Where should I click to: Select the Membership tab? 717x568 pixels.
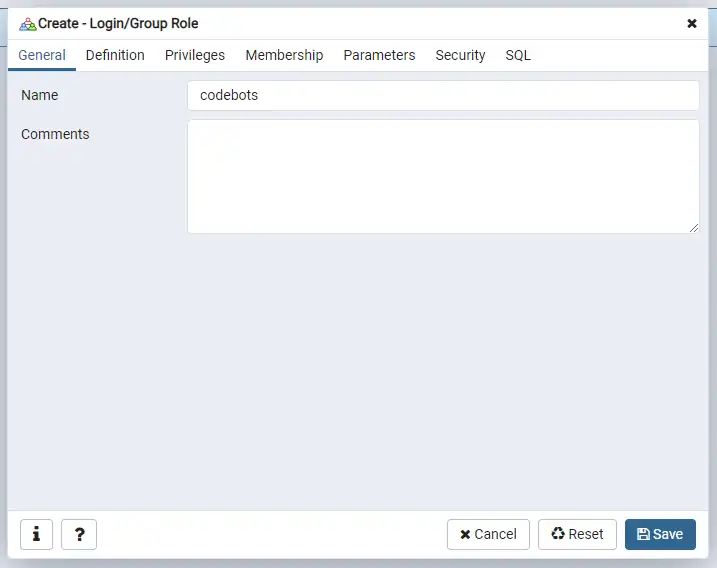(x=284, y=55)
